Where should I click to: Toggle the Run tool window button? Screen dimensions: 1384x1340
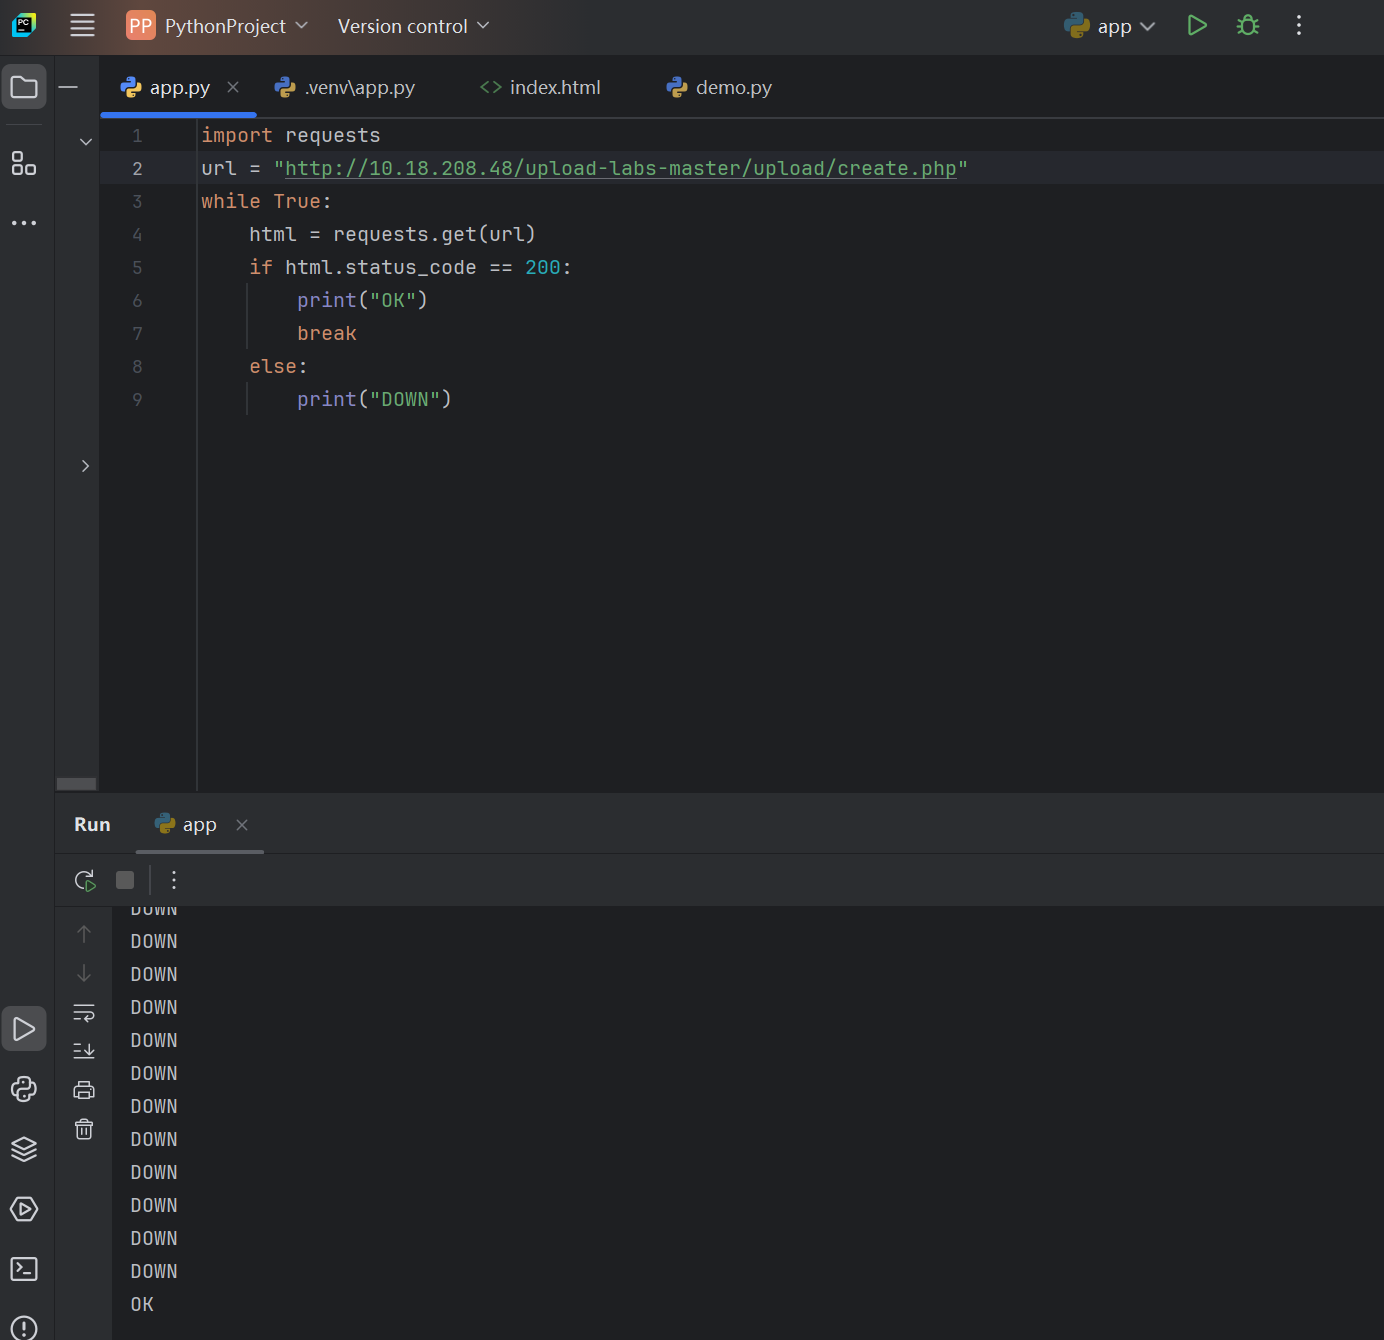pos(24,1029)
